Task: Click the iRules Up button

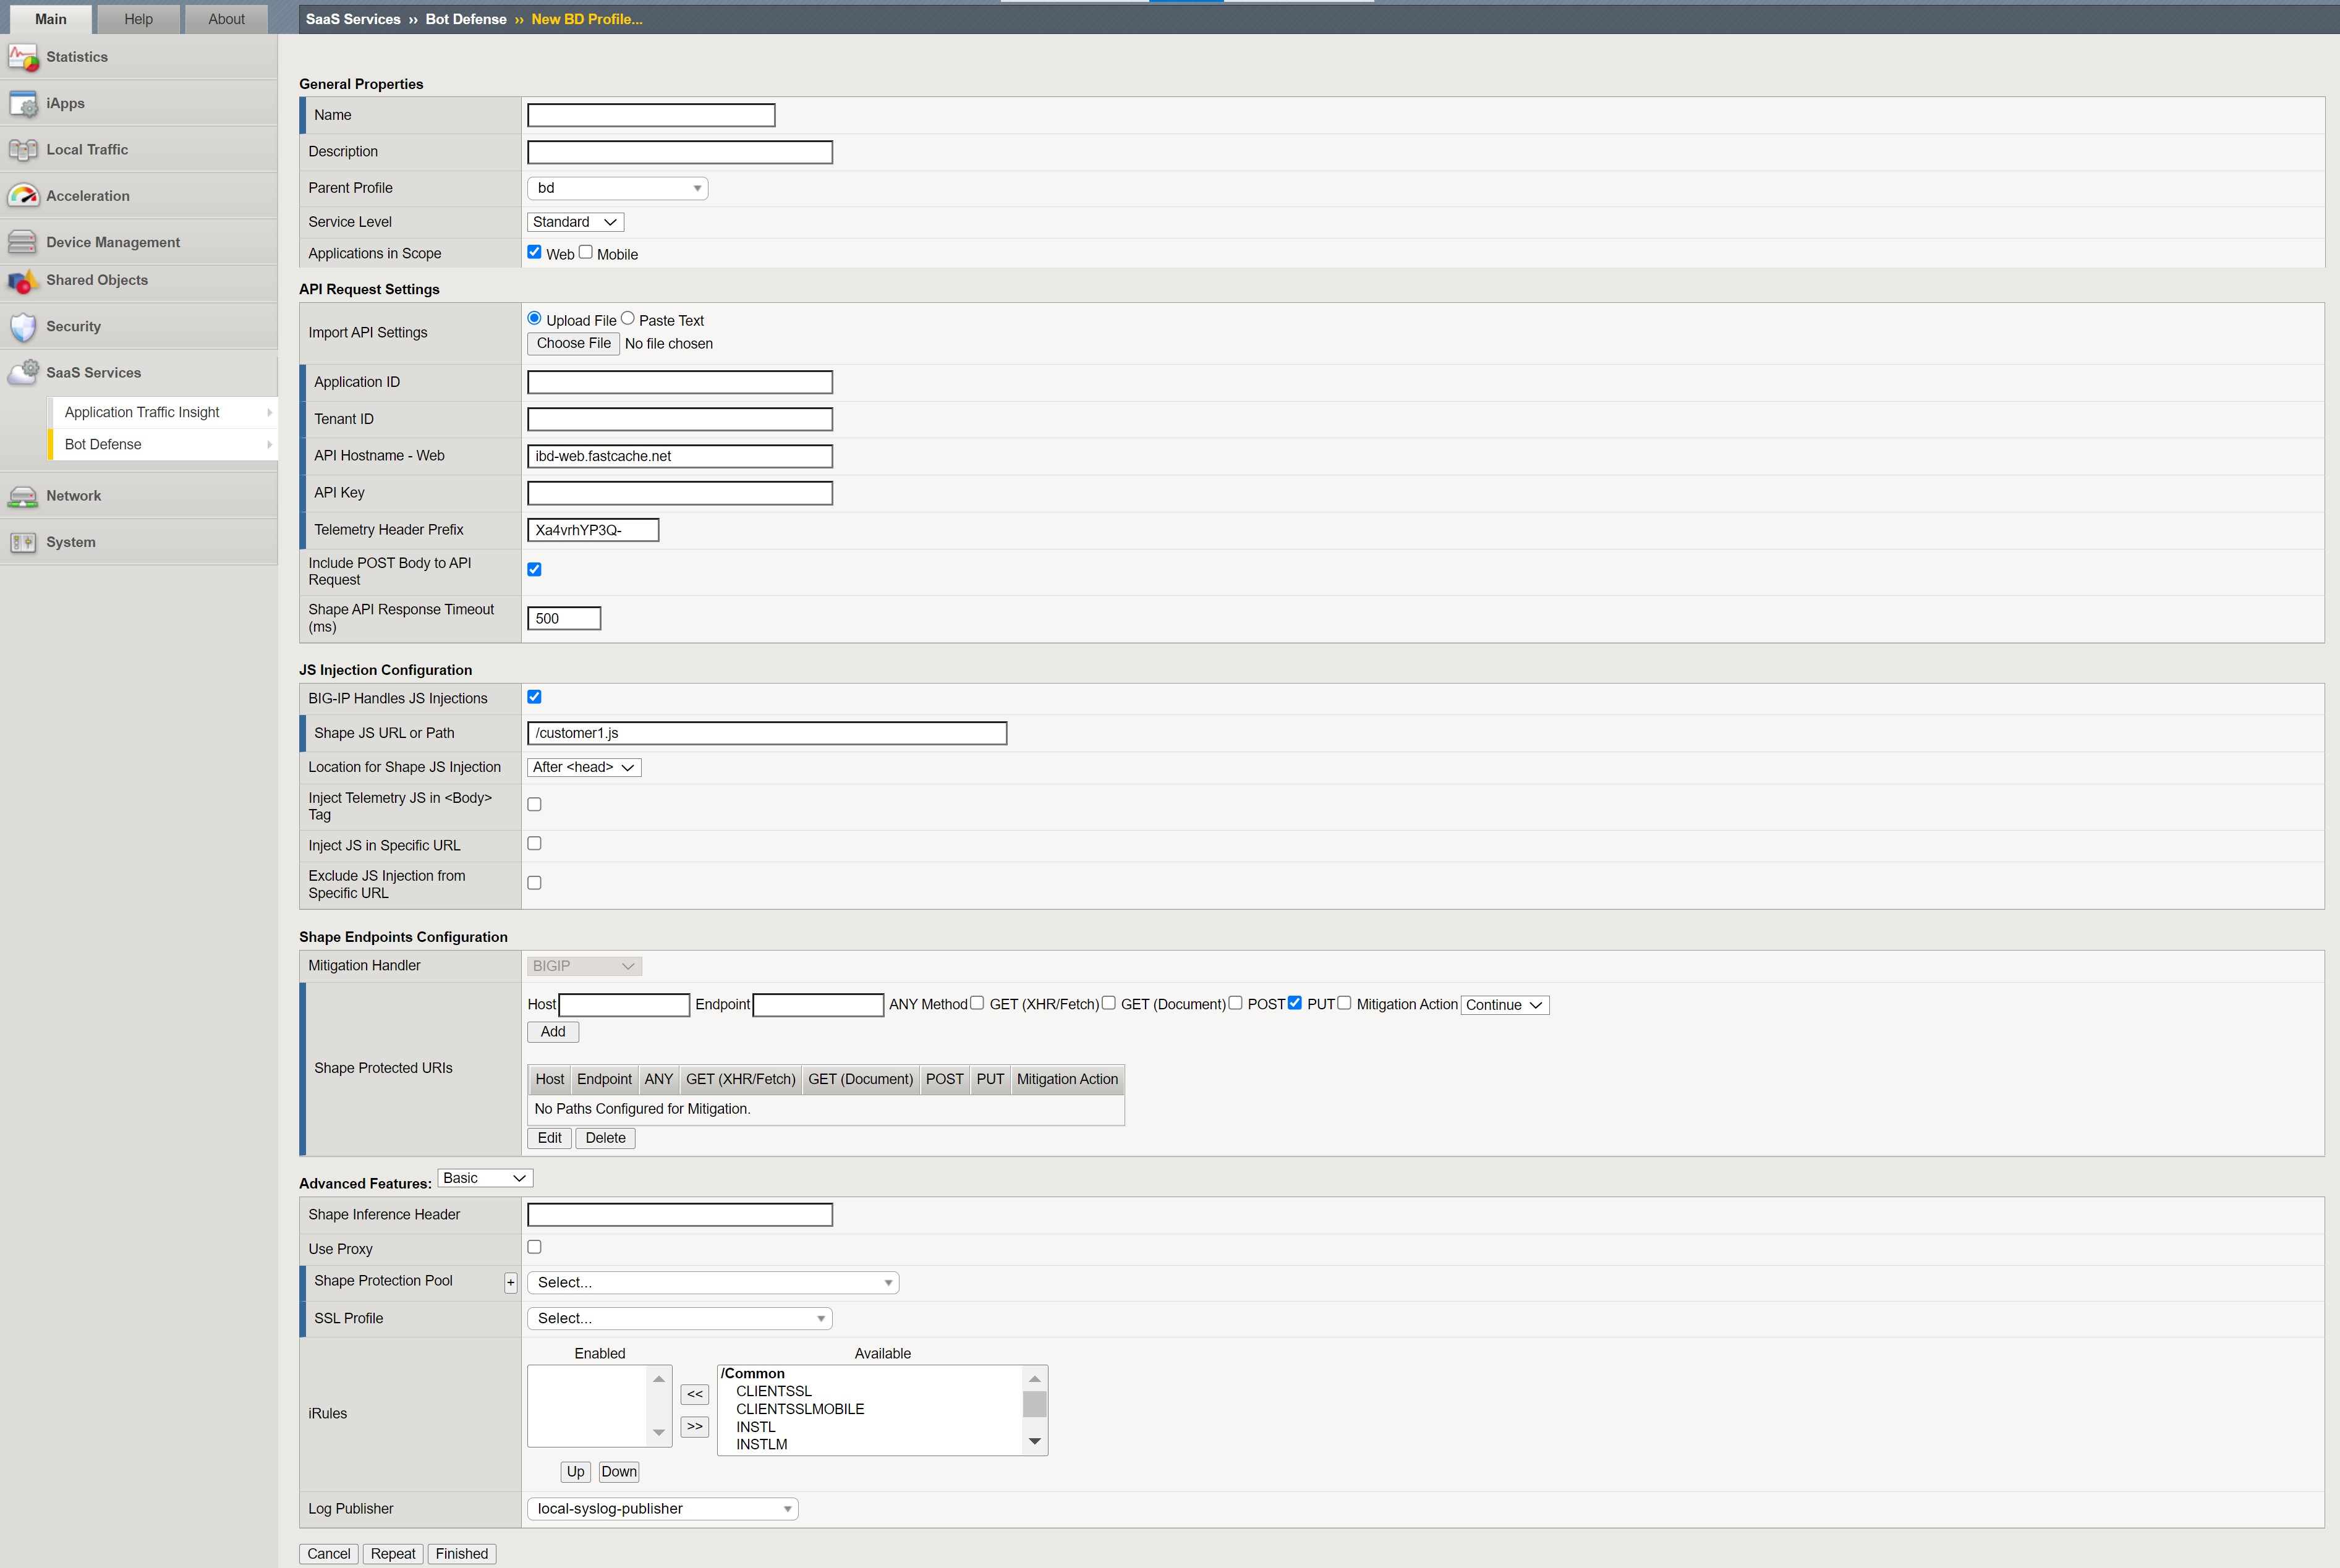Action: click(x=575, y=1472)
